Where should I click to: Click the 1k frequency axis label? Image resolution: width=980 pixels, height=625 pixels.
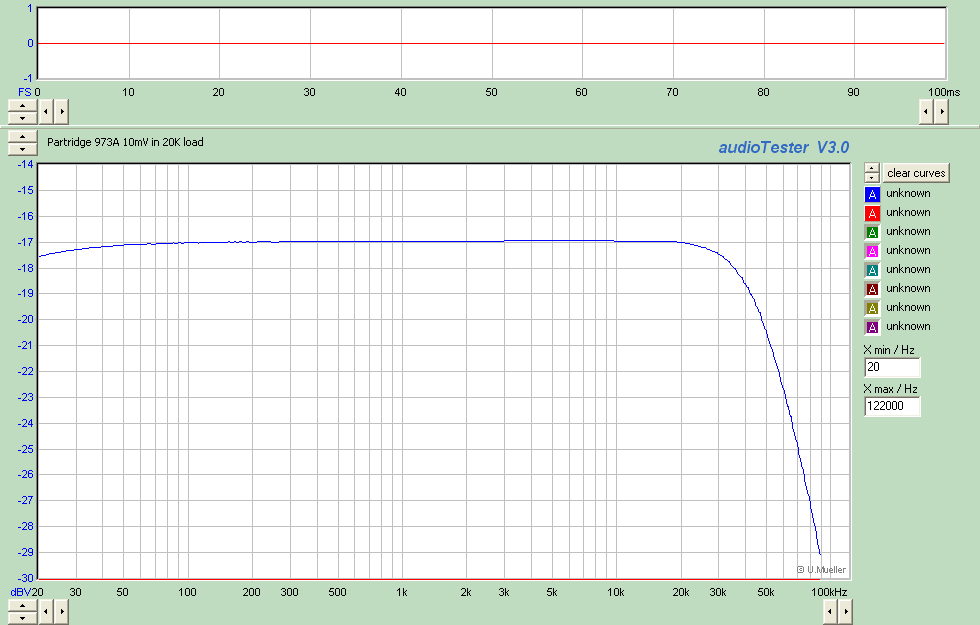coord(401,592)
